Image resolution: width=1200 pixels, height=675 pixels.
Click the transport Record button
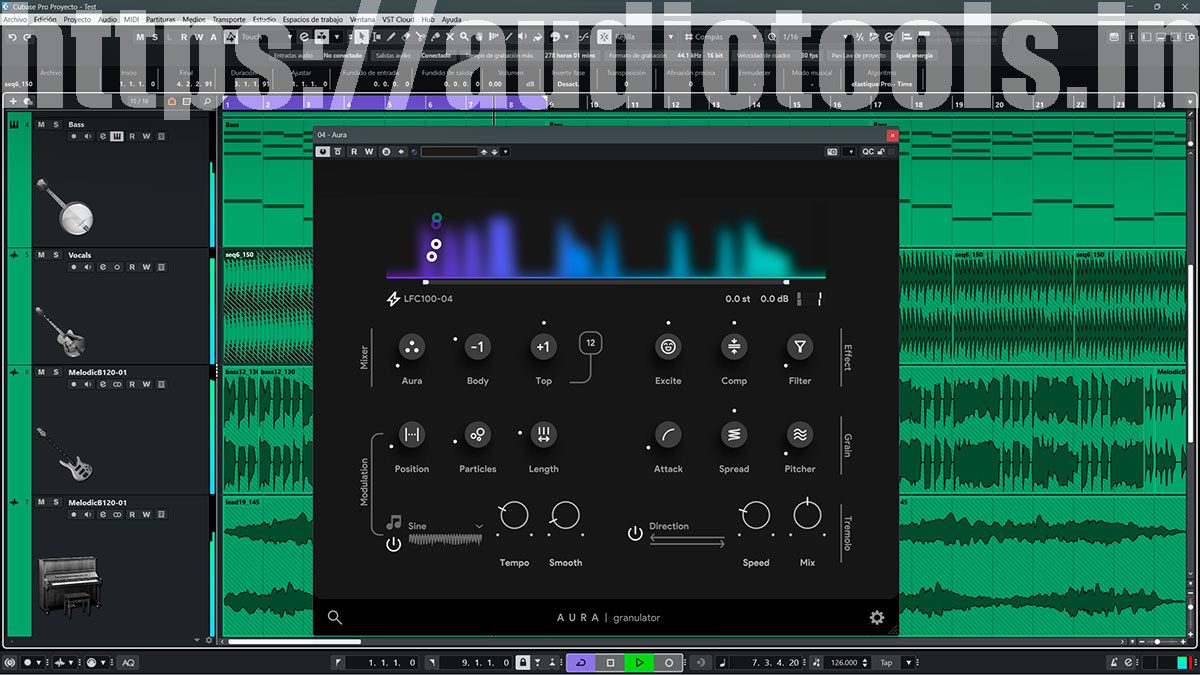point(669,662)
